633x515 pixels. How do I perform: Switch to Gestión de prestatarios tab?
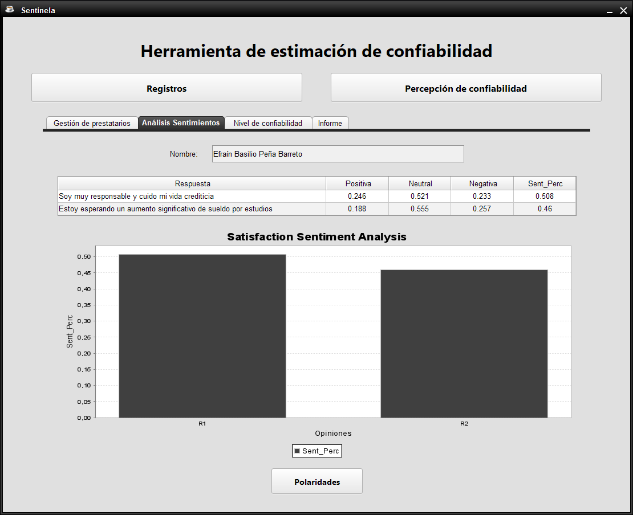[x=91, y=123]
